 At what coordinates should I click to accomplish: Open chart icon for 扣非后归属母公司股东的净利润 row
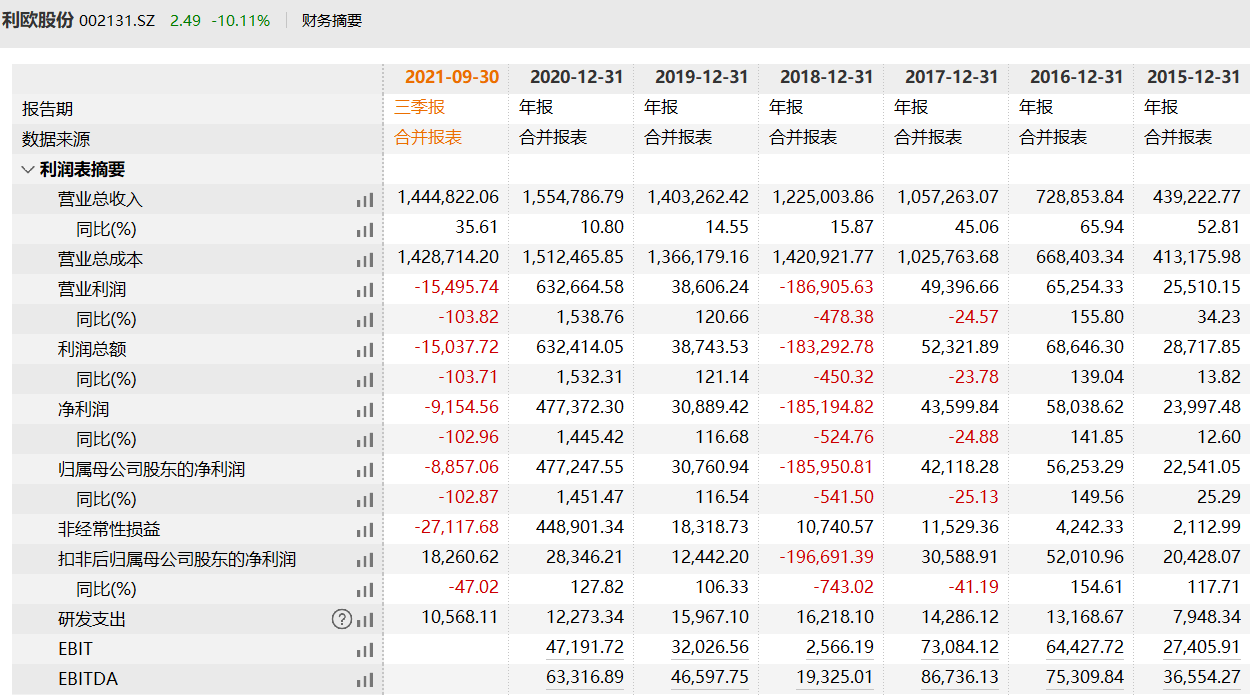[x=364, y=560]
